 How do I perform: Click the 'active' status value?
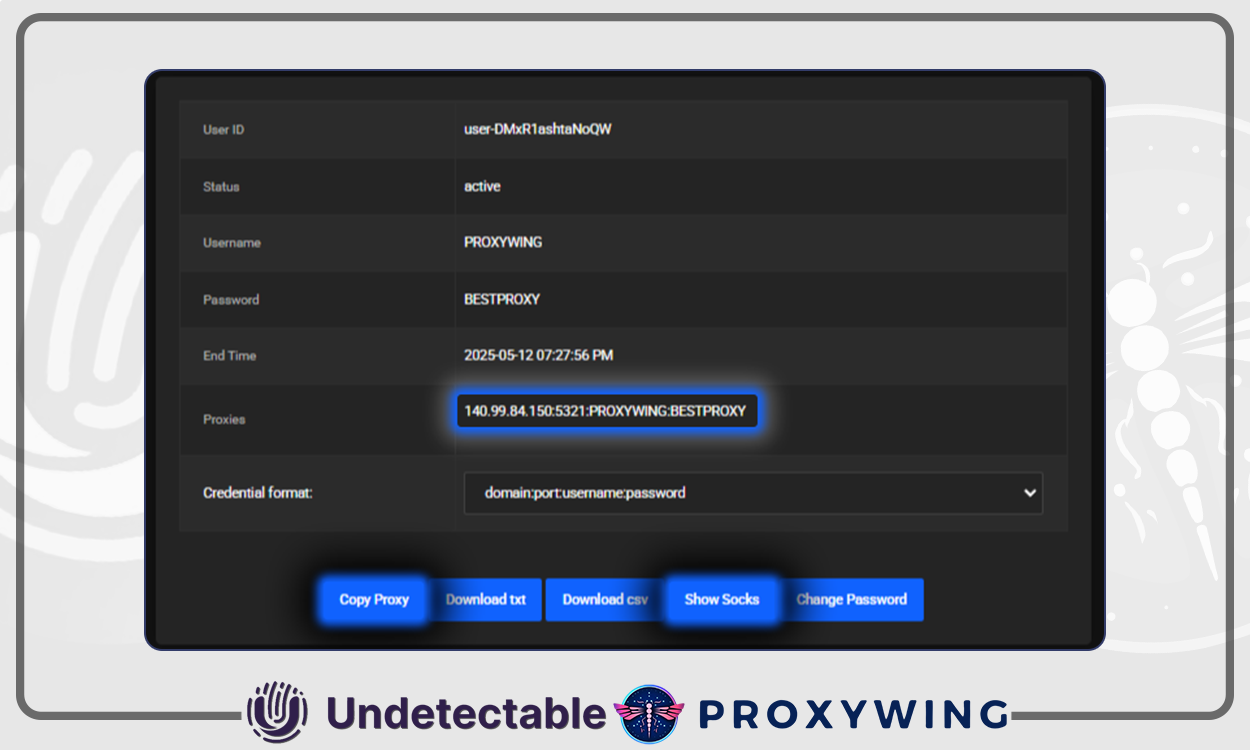pos(482,187)
